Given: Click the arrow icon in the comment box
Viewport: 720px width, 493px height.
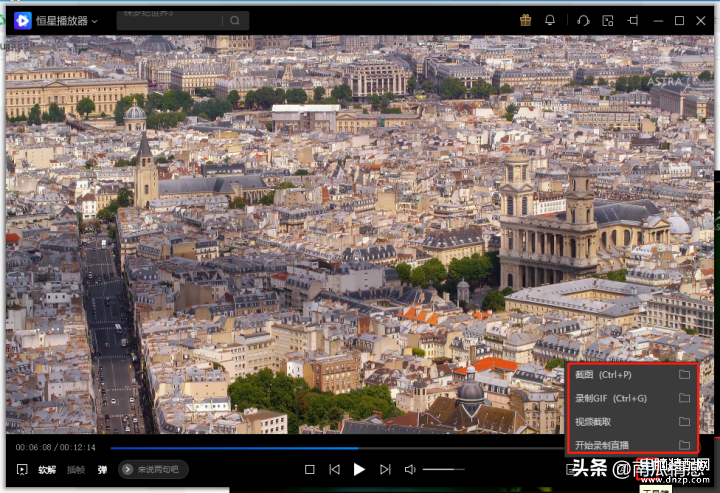Looking at the screenshot, I should tap(128, 470).
